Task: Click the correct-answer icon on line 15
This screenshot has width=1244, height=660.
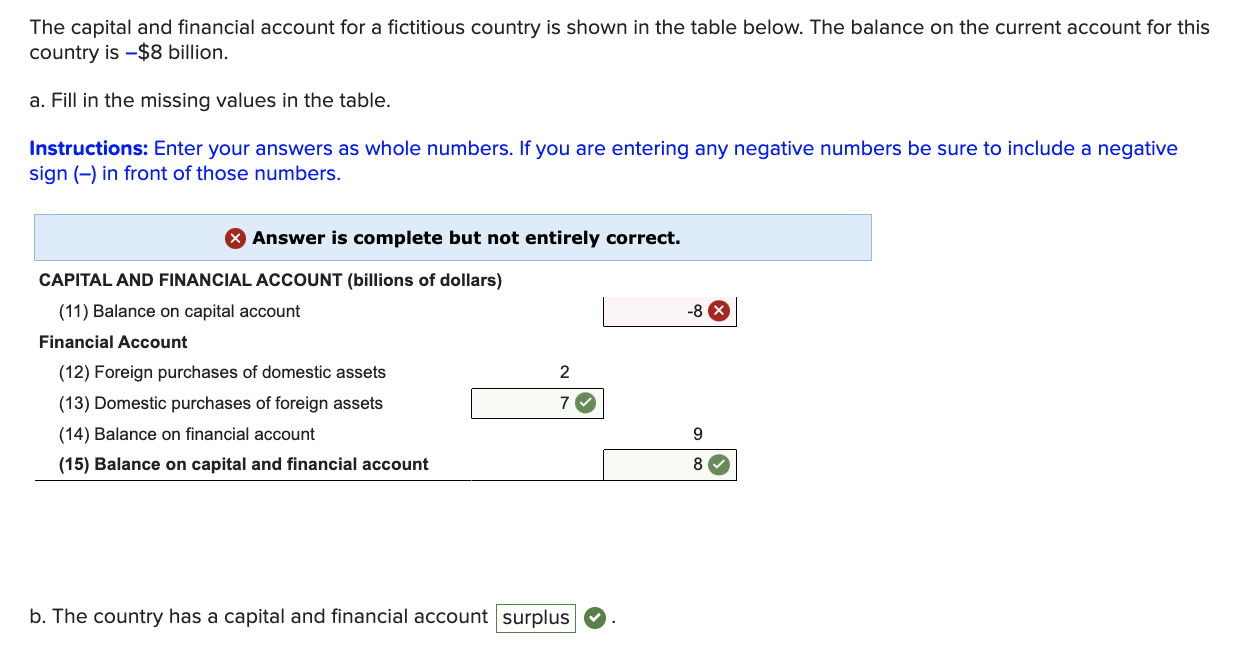Action: pyautogui.click(x=718, y=463)
